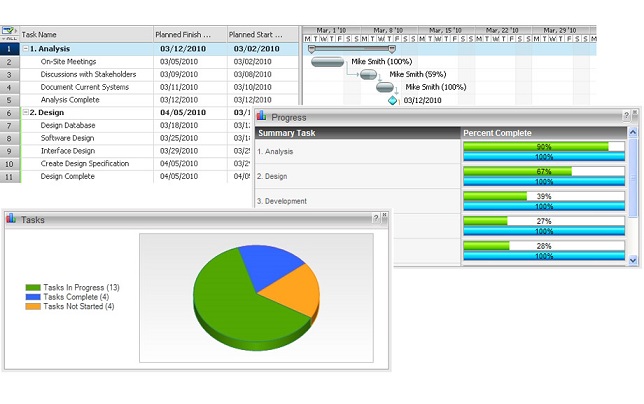Close the Progress panel
644x404 pixels.
pyautogui.click(x=635, y=117)
